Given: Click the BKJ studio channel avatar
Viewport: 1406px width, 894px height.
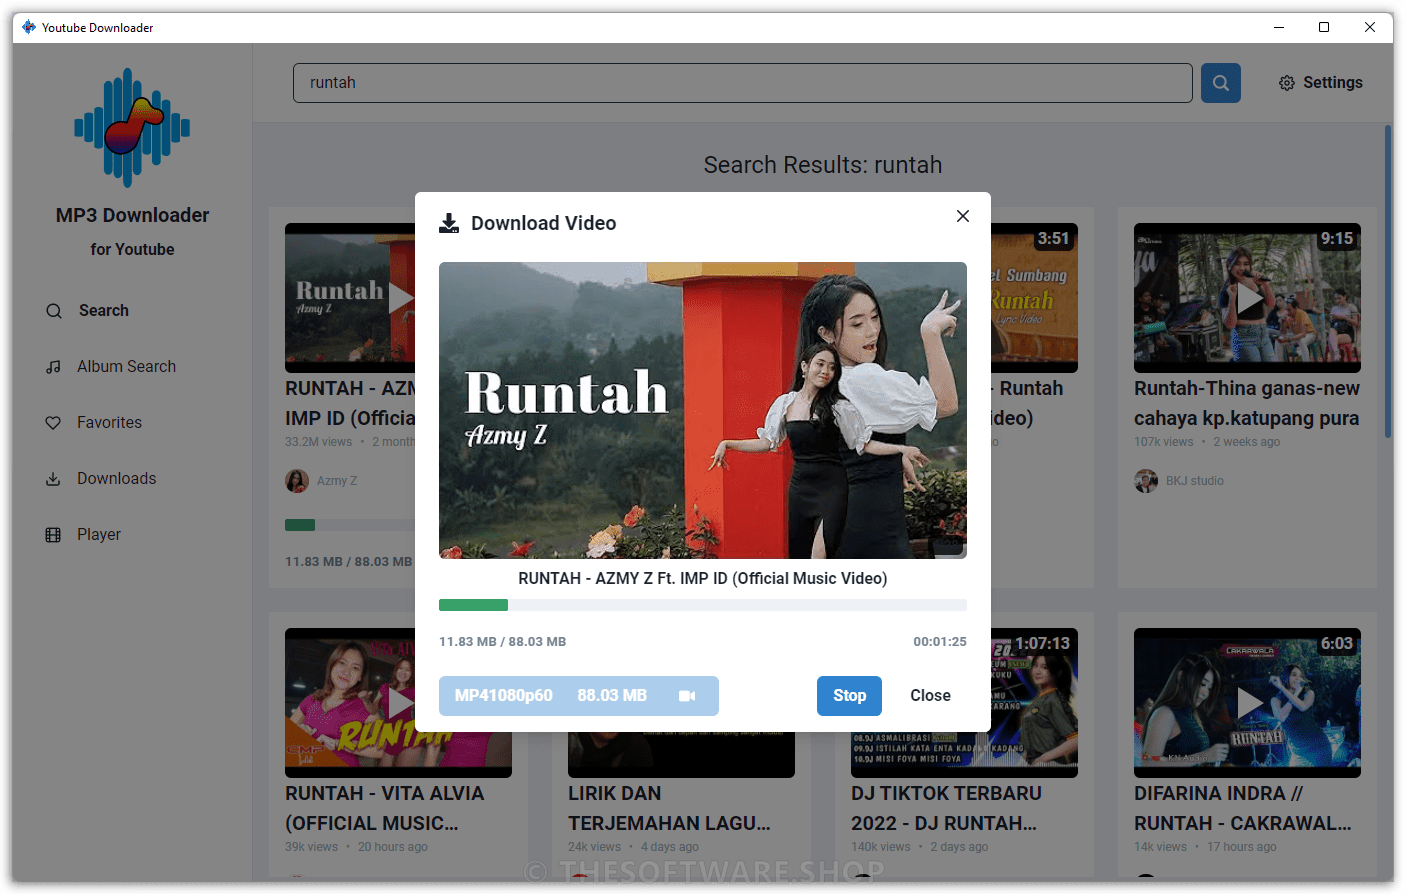Looking at the screenshot, I should click(1146, 481).
